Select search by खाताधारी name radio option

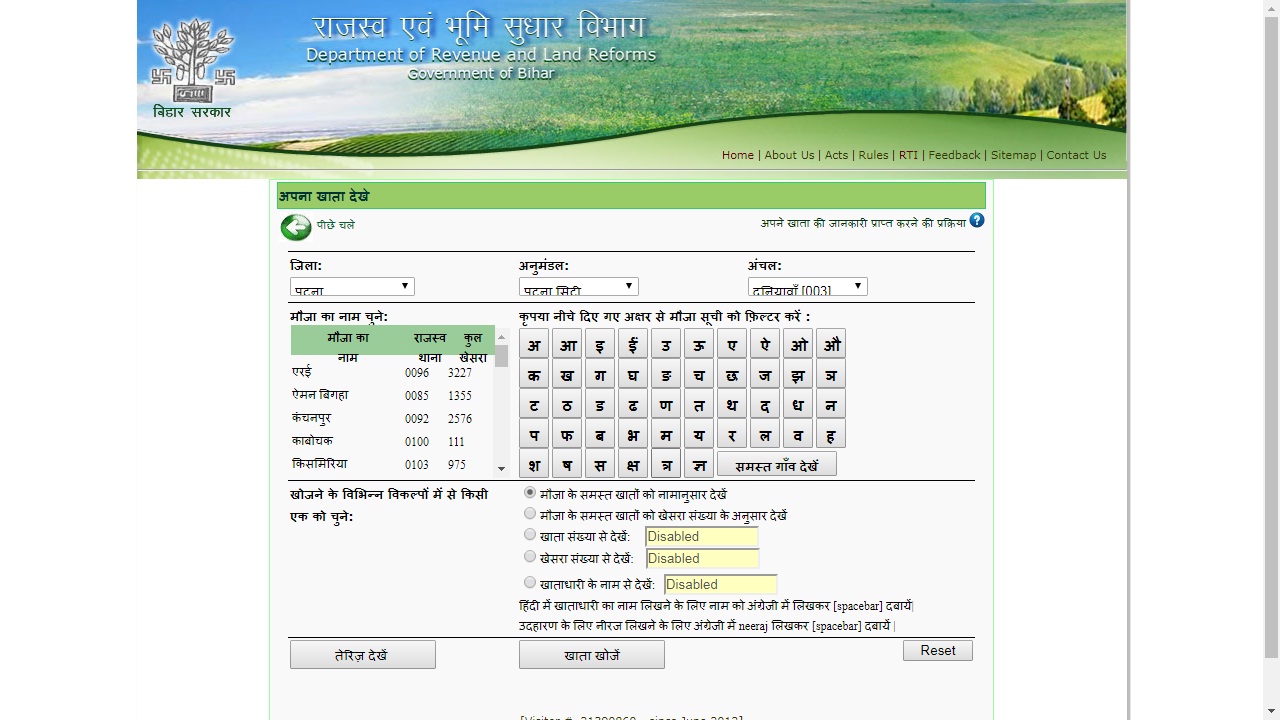coord(530,582)
